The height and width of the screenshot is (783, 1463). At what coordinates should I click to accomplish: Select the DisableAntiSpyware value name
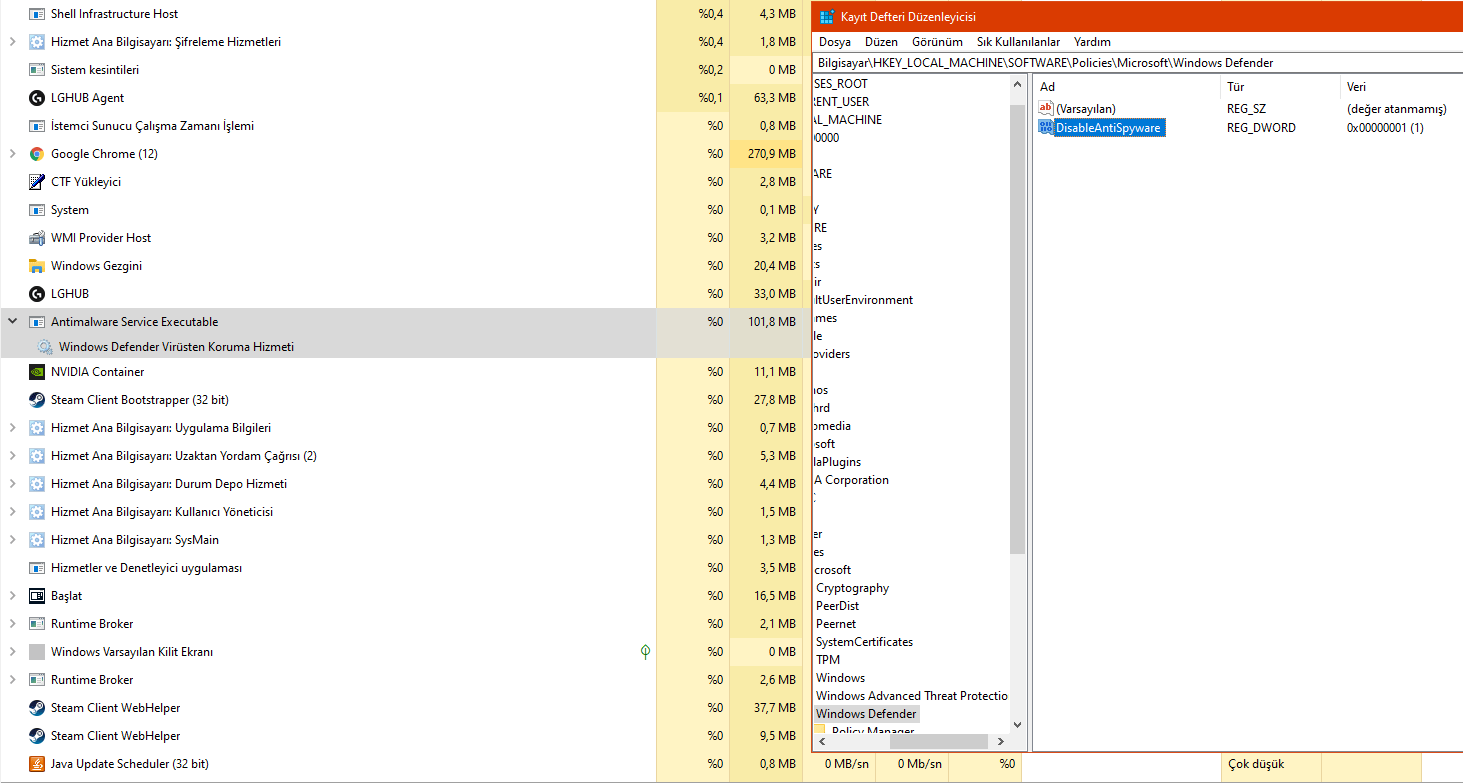click(1108, 128)
